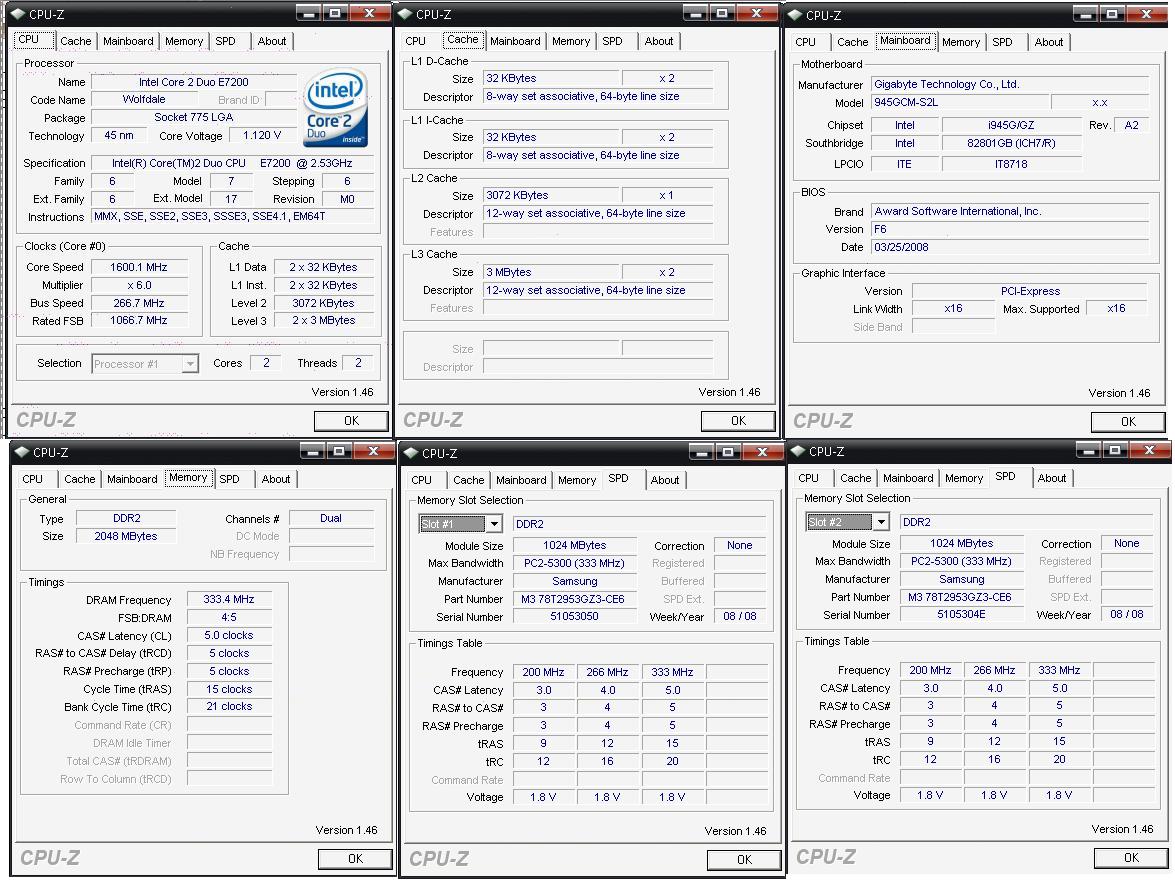Click the Southbridge value 82801GB (ICH7/R)

tap(1011, 143)
